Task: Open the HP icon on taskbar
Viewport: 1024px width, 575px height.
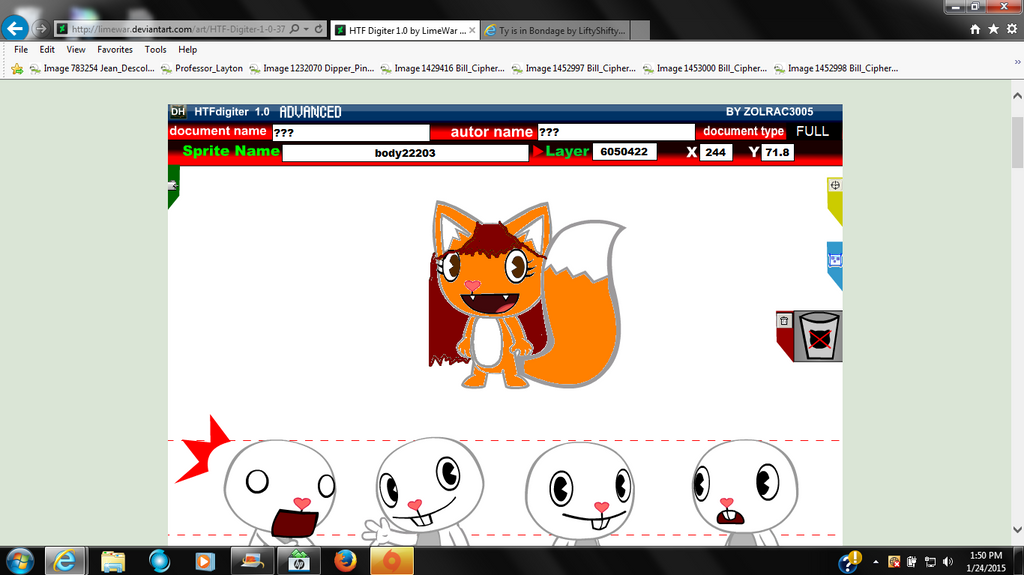Action: click(298, 561)
